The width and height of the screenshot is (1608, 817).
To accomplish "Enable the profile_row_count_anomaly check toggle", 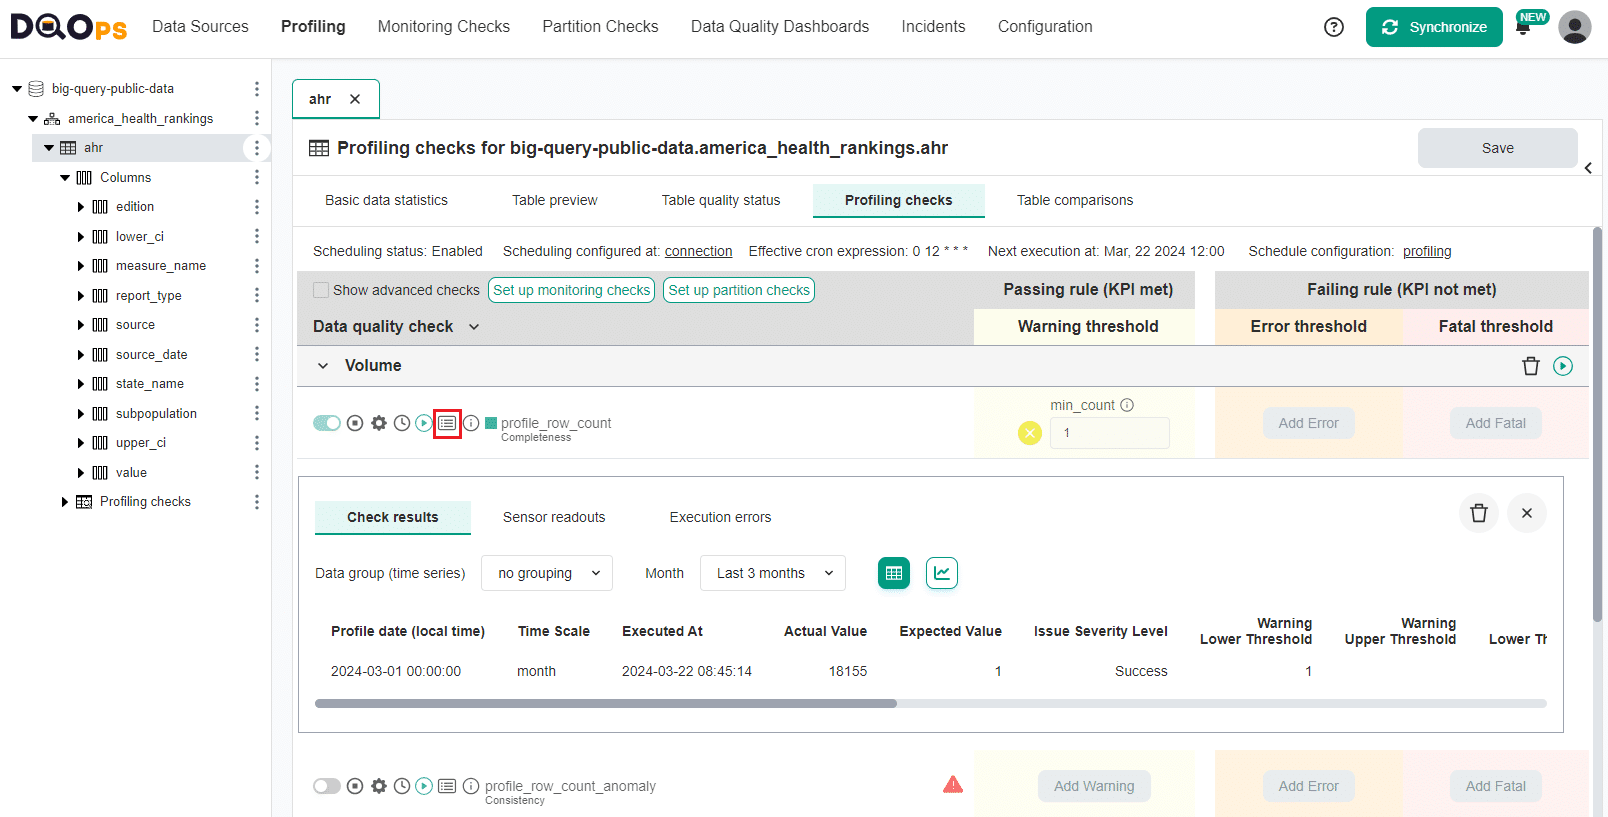I will click(327, 786).
